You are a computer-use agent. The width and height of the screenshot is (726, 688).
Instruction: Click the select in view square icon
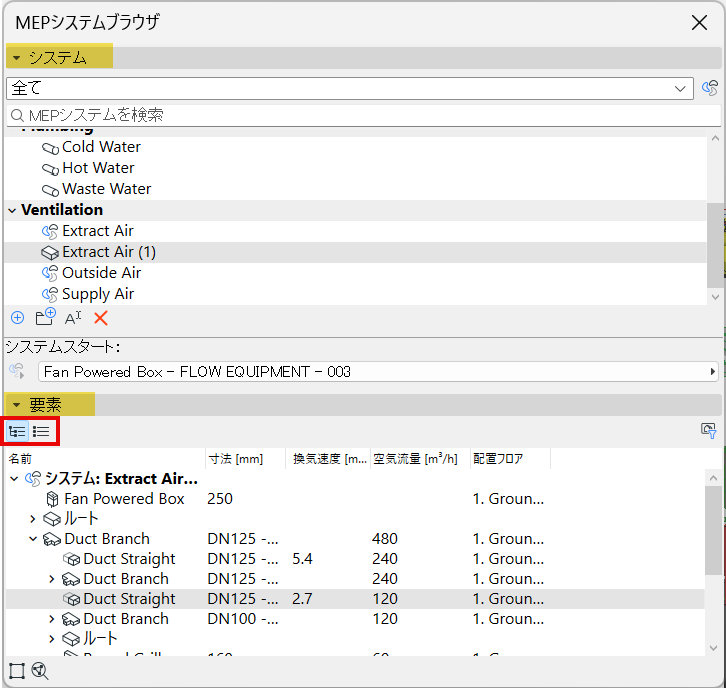click(17, 671)
